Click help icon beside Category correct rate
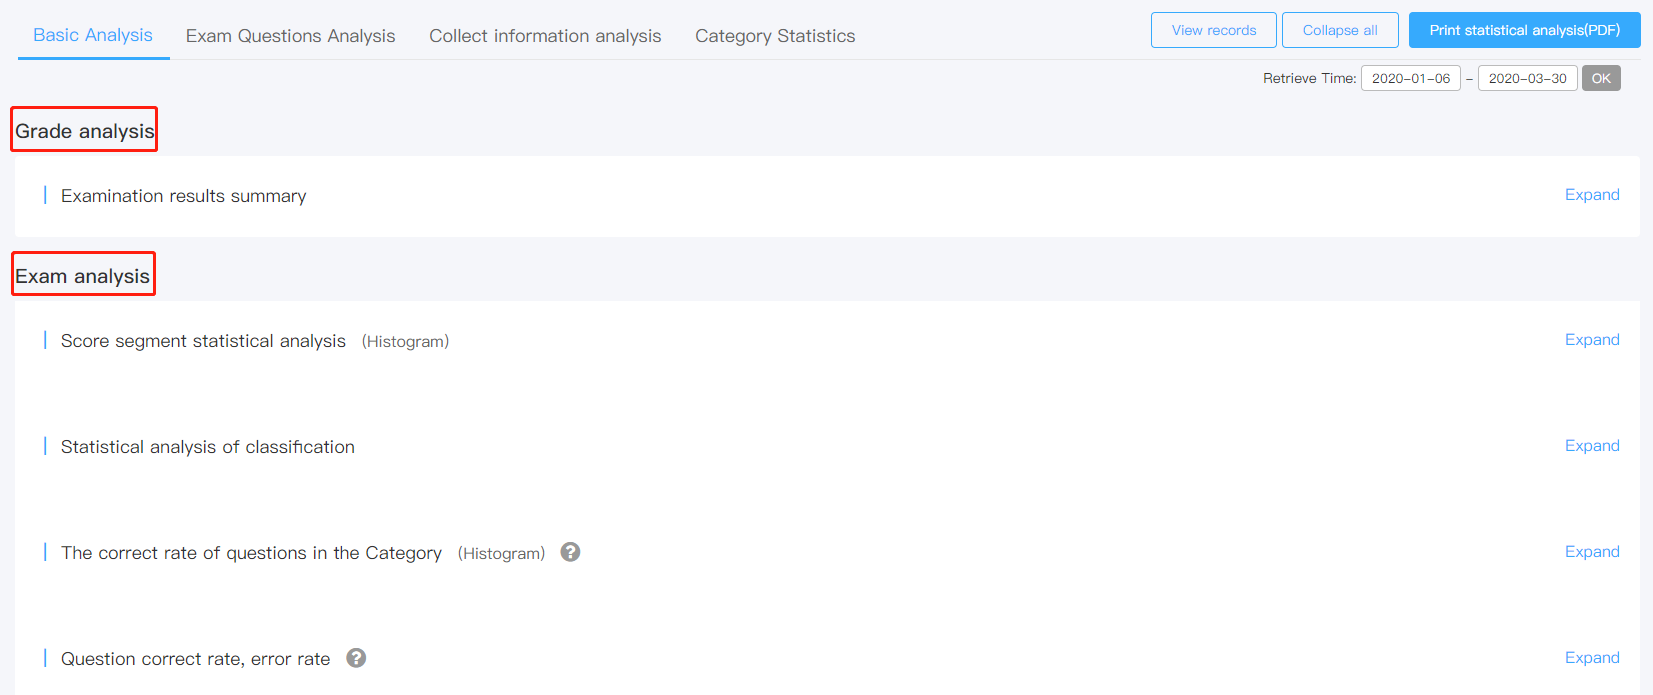 pyautogui.click(x=570, y=552)
